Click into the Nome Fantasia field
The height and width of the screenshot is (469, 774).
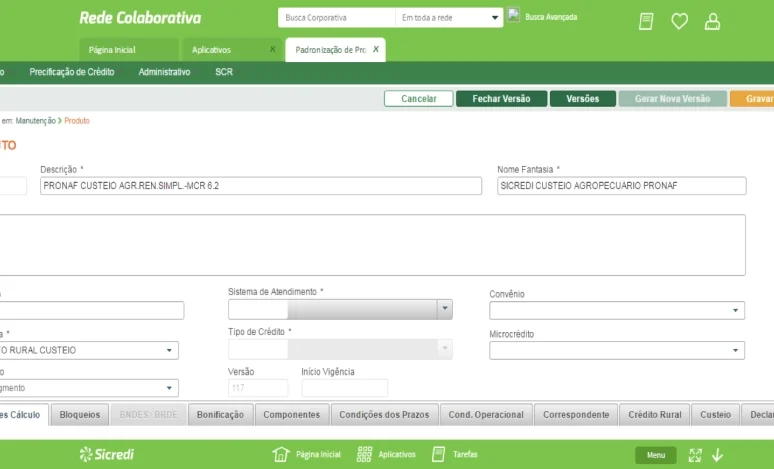pos(621,186)
